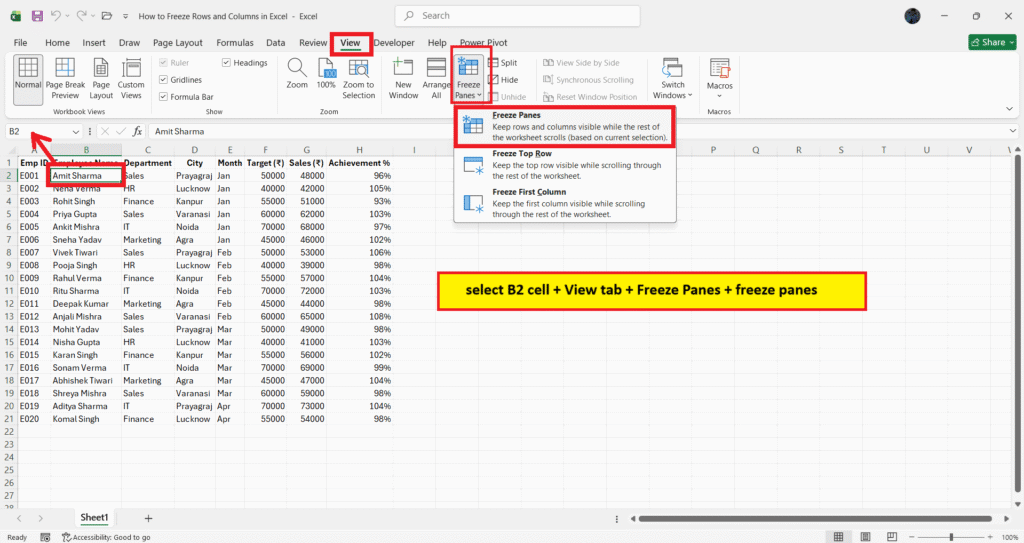The height and width of the screenshot is (543, 1024).
Task: Switch to Normal workbook view
Action: [x=28, y=78]
